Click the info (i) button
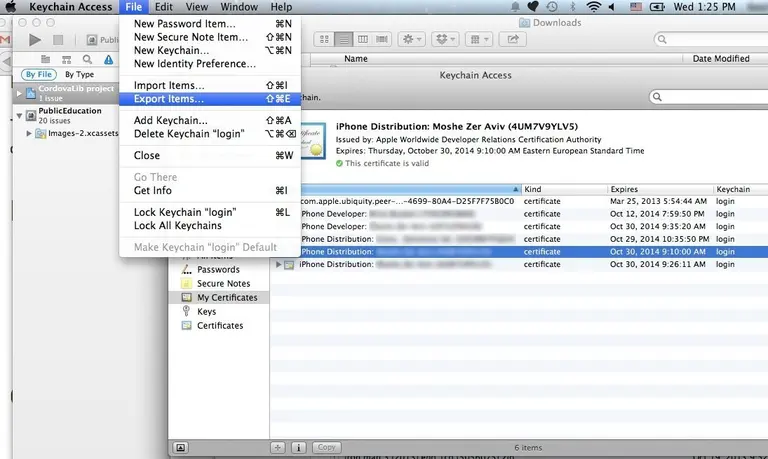The image size is (768, 459). 299,447
